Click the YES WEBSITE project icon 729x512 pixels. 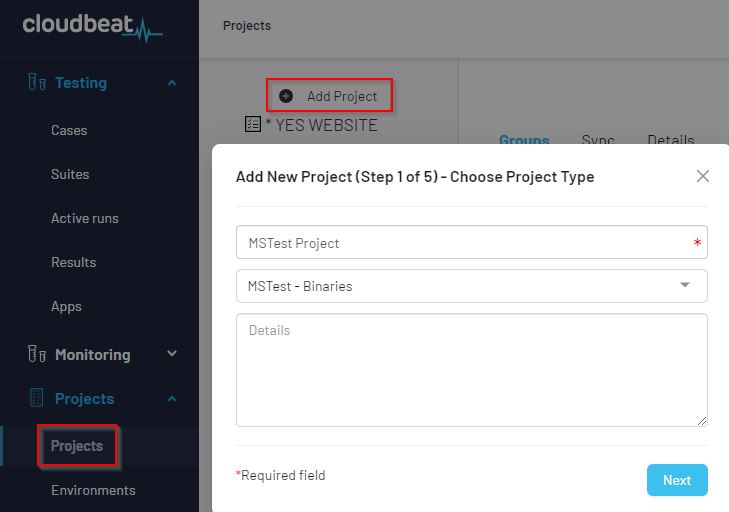point(252,125)
